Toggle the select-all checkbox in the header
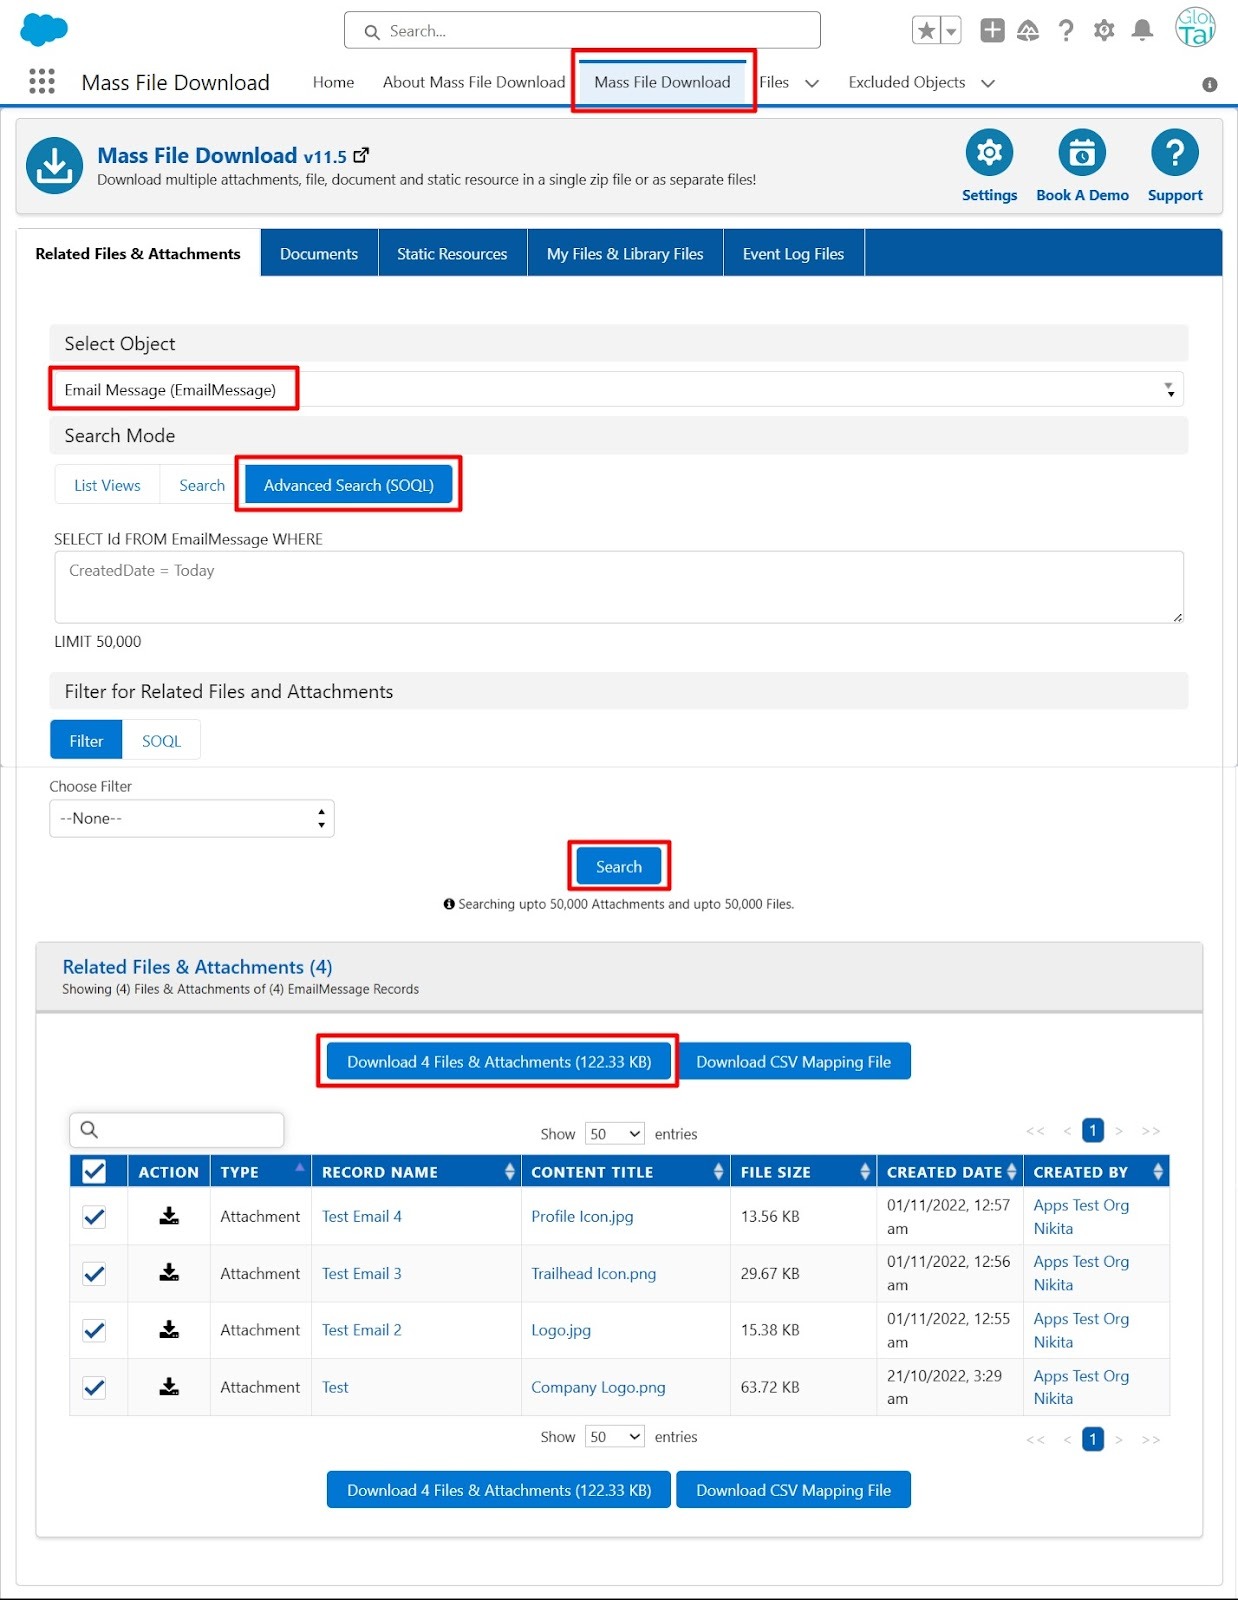 point(94,1171)
